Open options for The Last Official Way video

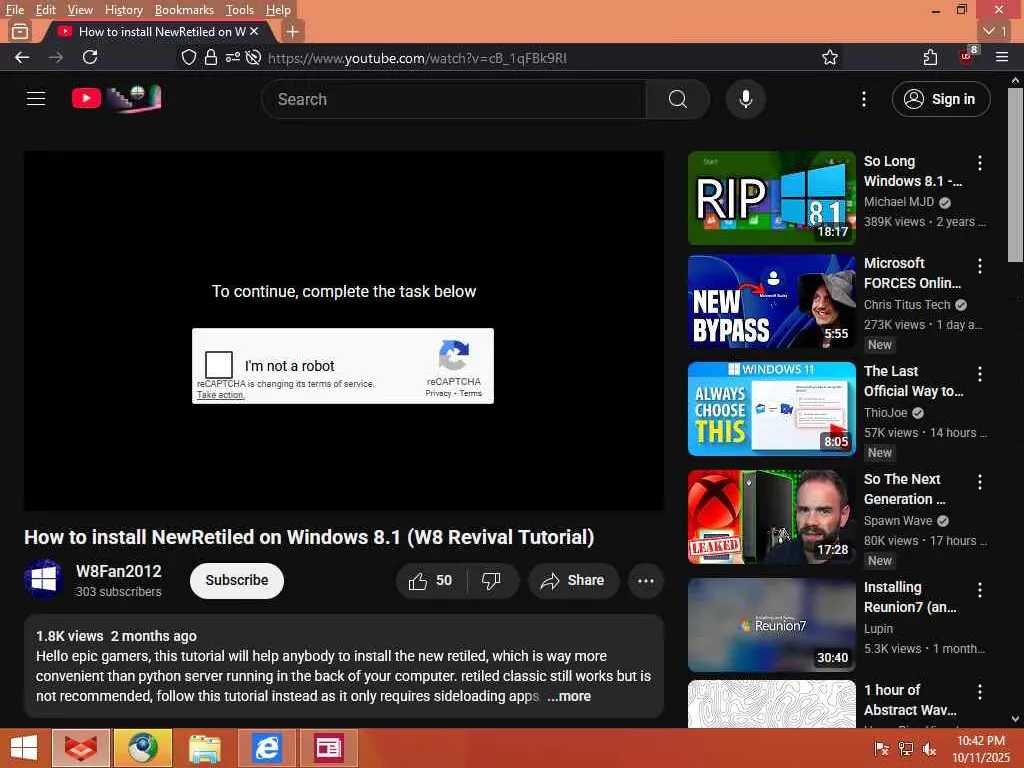tap(980, 374)
